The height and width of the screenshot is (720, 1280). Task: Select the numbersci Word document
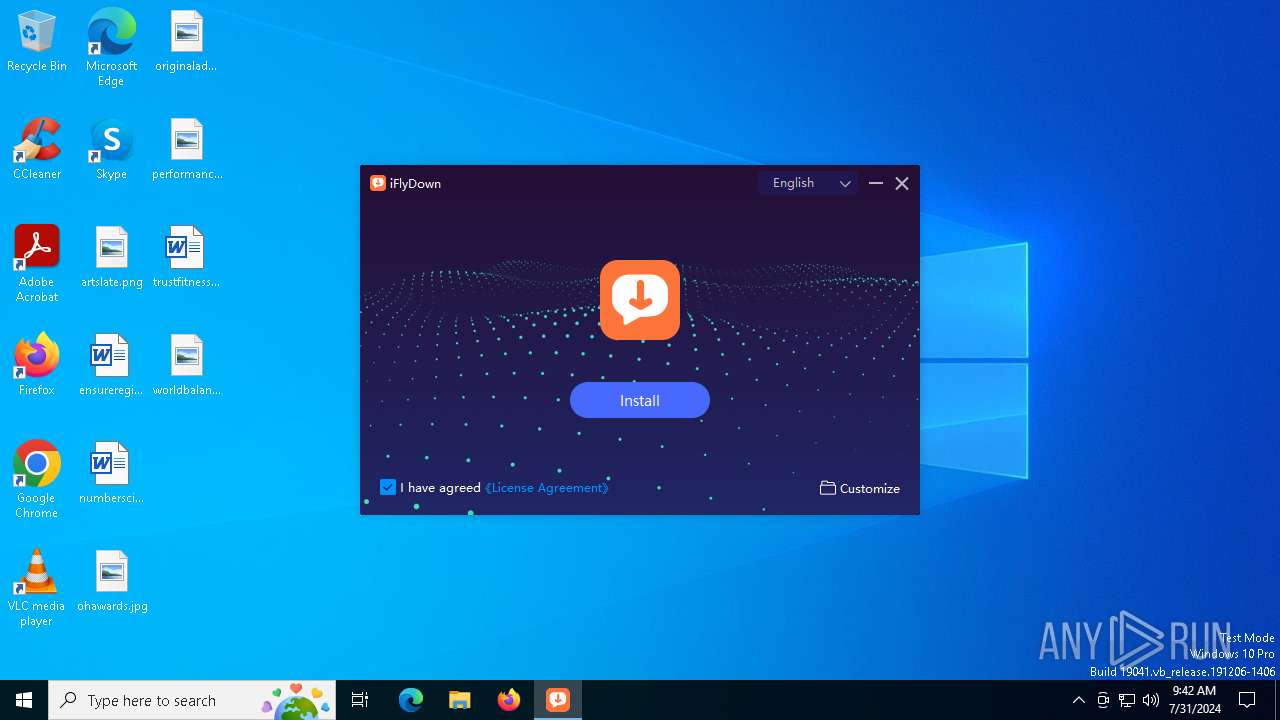tap(111, 473)
